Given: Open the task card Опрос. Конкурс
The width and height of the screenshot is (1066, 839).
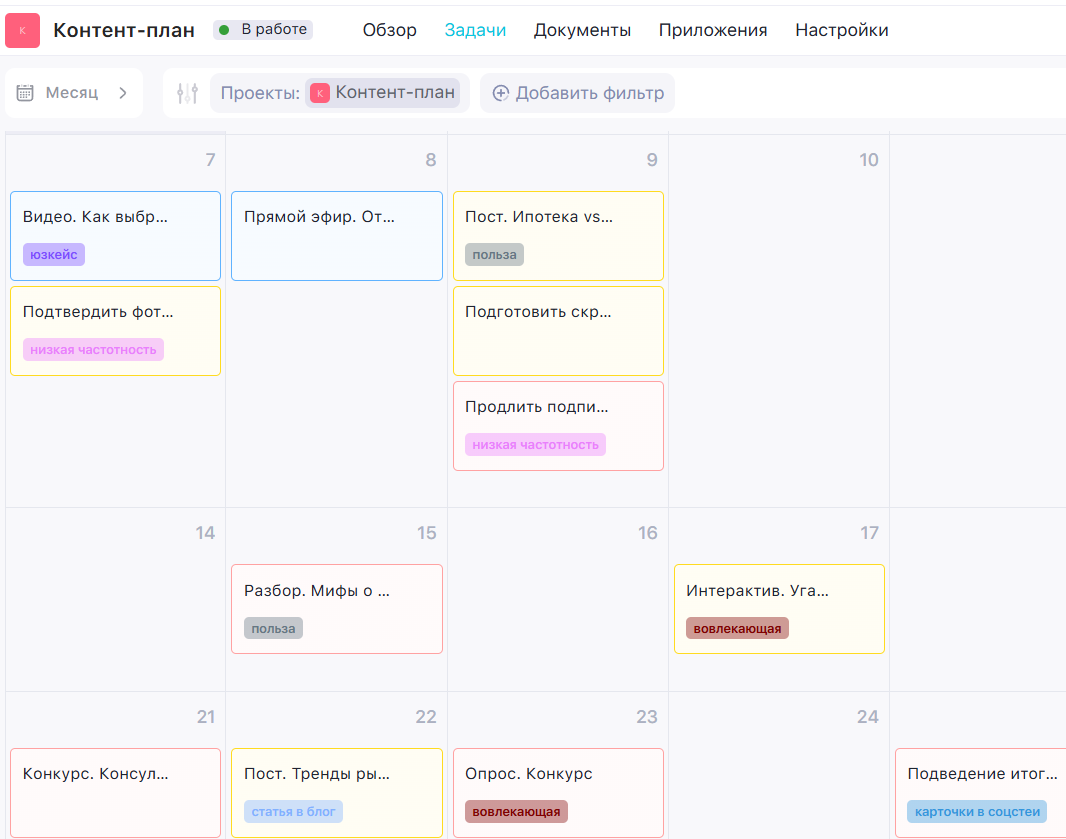Looking at the screenshot, I should click(x=558, y=793).
